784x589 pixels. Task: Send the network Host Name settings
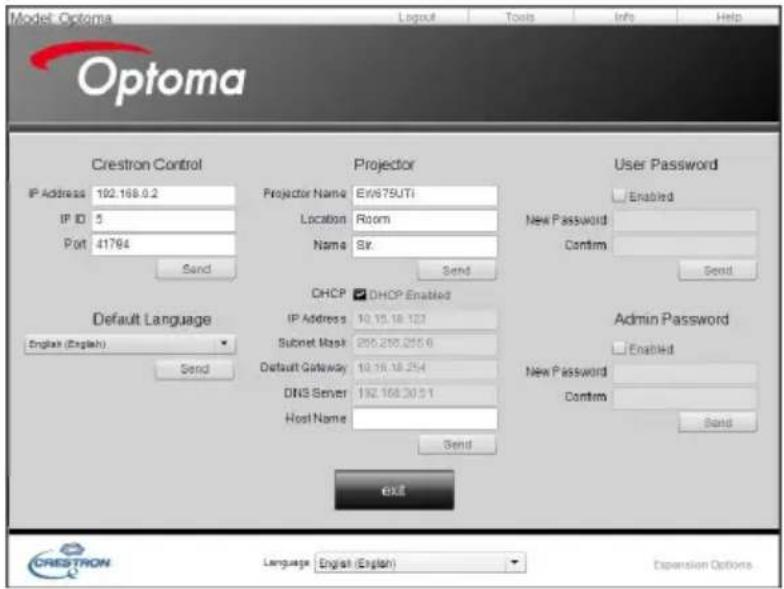tap(458, 444)
